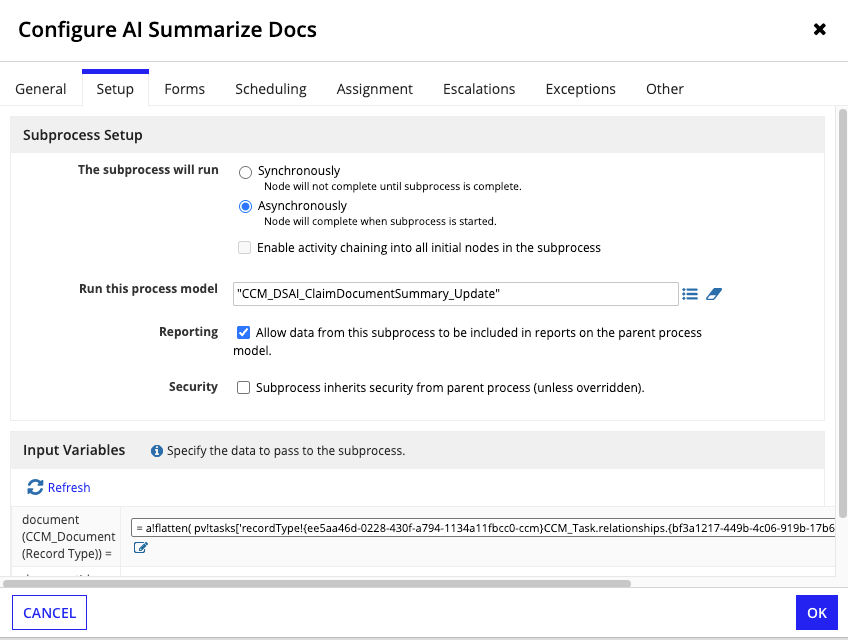The height and width of the screenshot is (640, 848).
Task: Click the horizontal scrollbar thumb
Action: point(317,584)
